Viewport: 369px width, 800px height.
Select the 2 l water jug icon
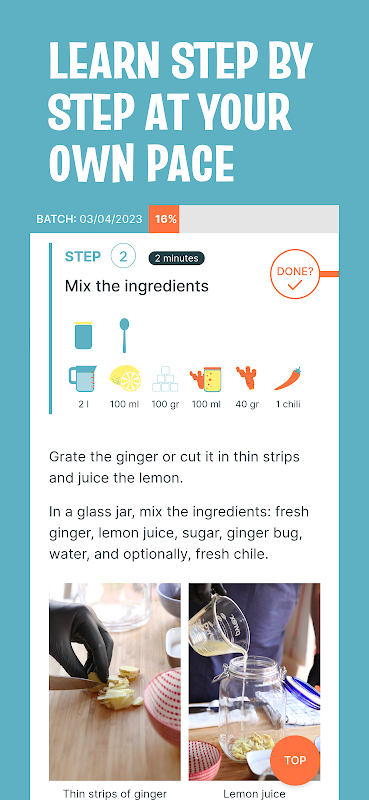coord(83,379)
